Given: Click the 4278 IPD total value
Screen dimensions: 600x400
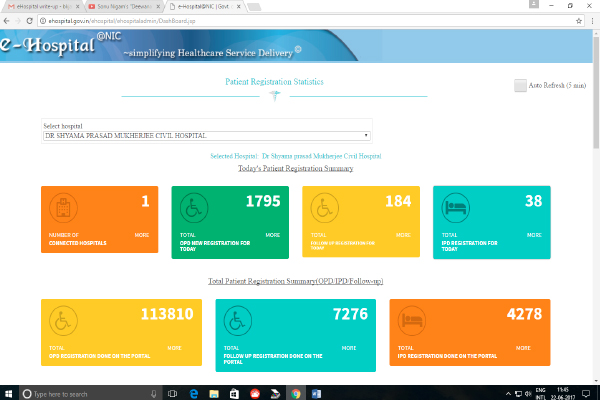Looking at the screenshot, I should 524,314.
